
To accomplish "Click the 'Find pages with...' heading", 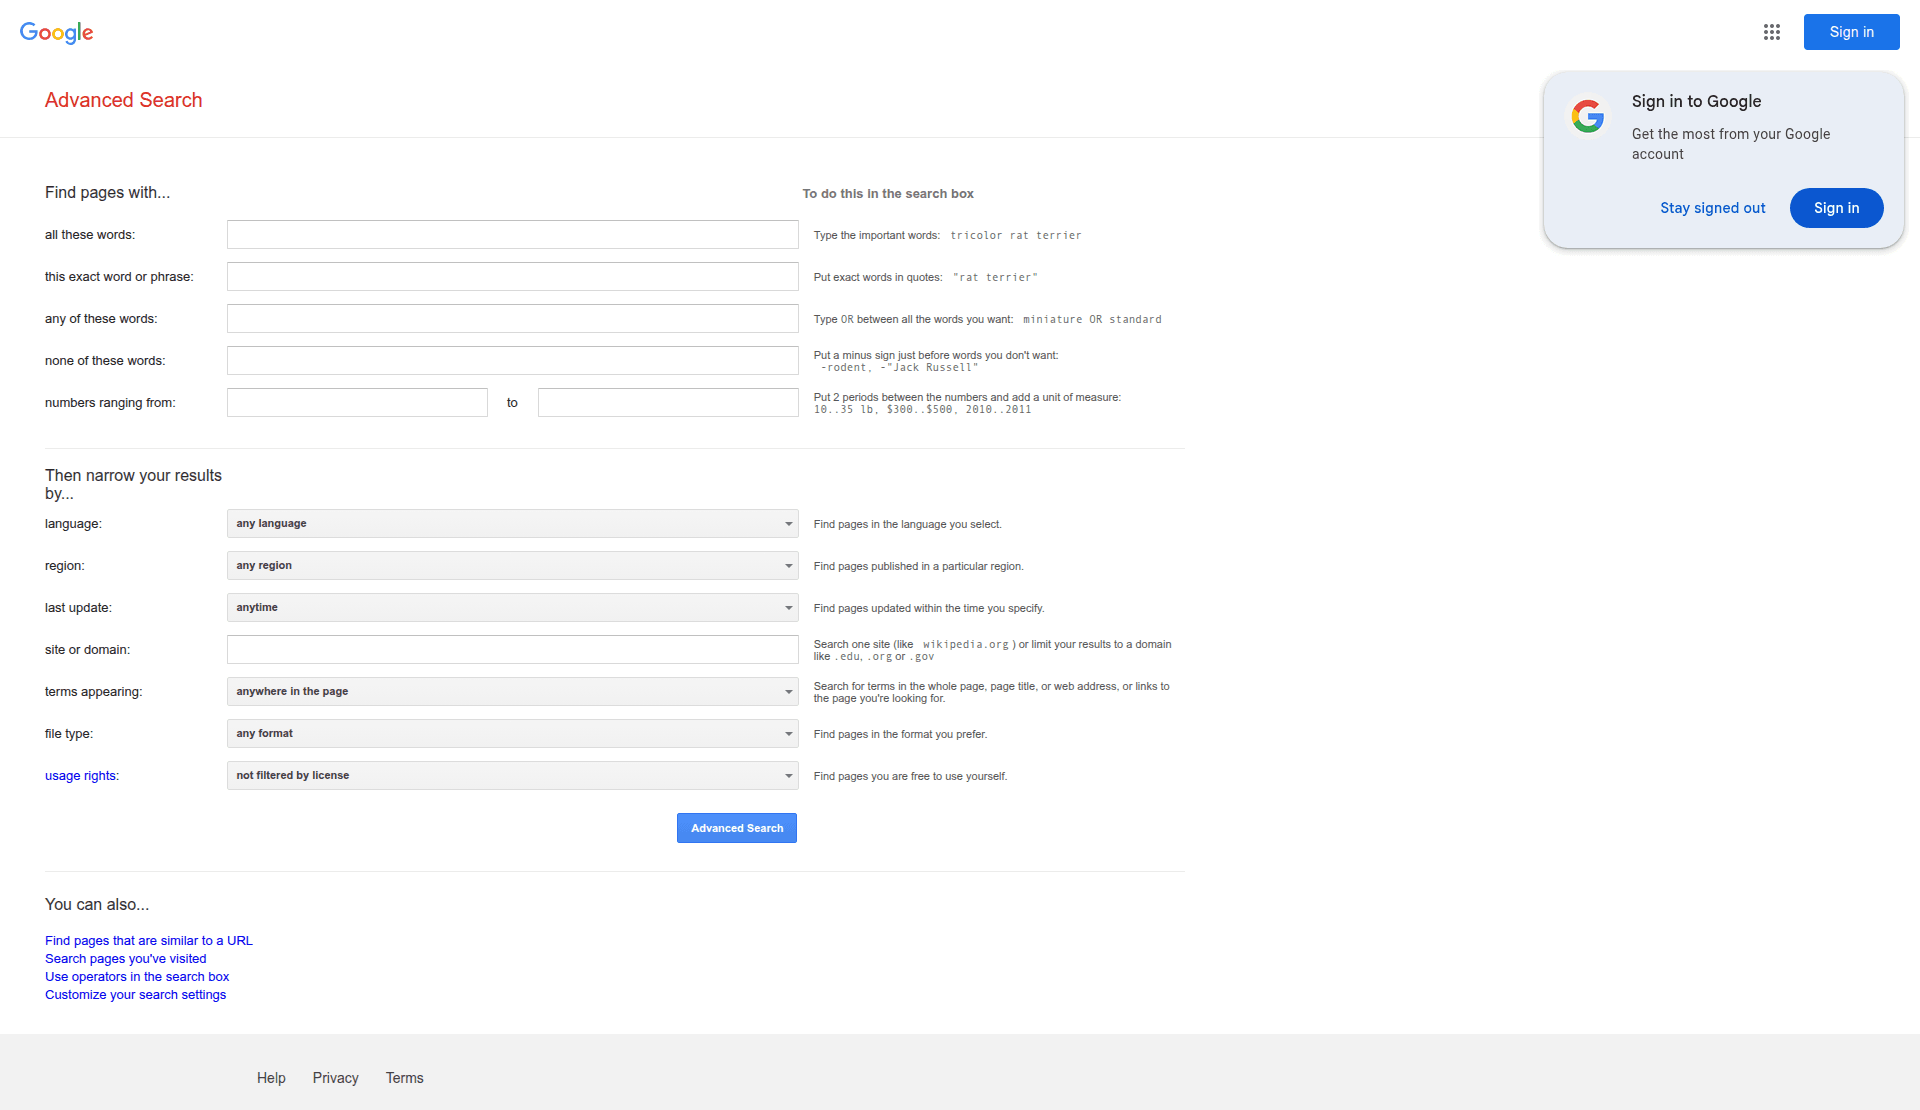I will pyautogui.click(x=107, y=192).
